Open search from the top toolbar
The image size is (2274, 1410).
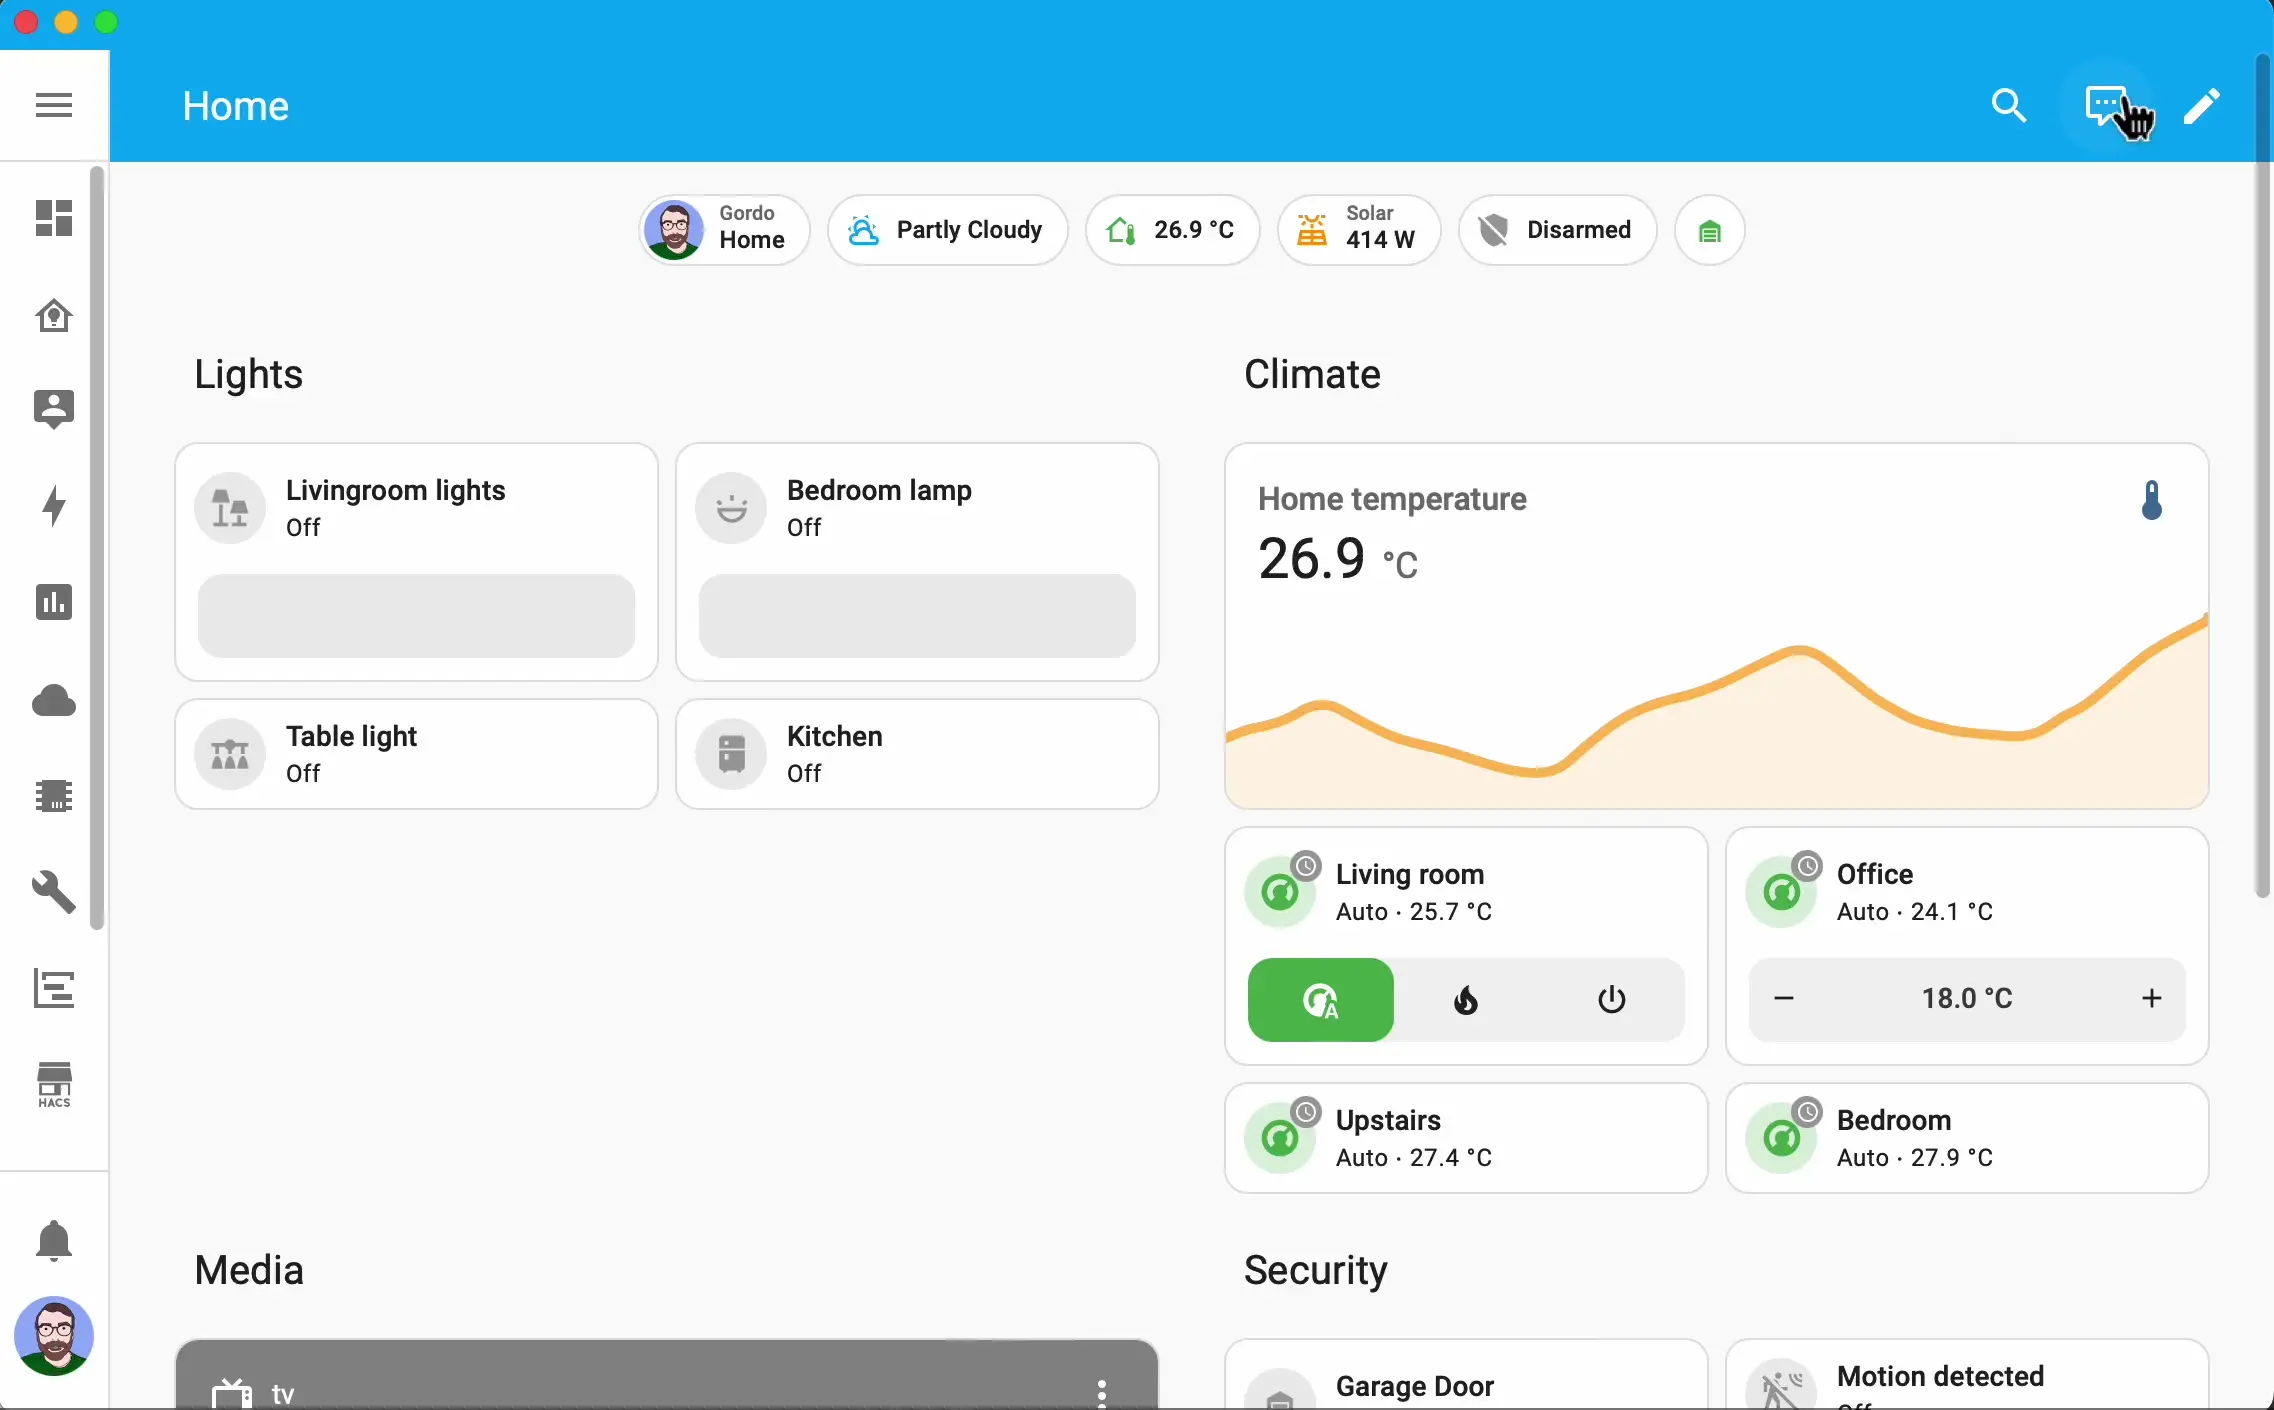(2010, 106)
